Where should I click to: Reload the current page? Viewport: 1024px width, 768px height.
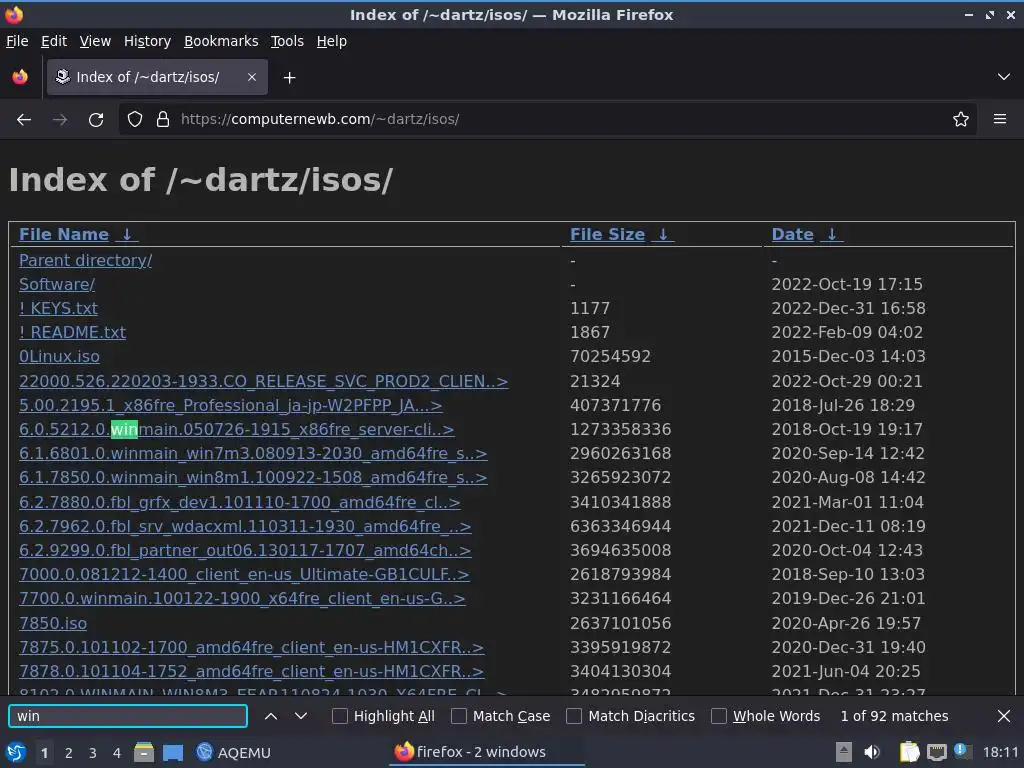[96, 120]
